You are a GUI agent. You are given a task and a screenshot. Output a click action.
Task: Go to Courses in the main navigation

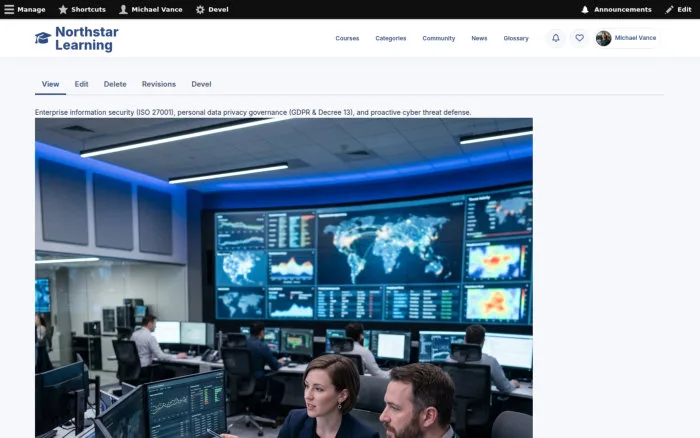[347, 38]
